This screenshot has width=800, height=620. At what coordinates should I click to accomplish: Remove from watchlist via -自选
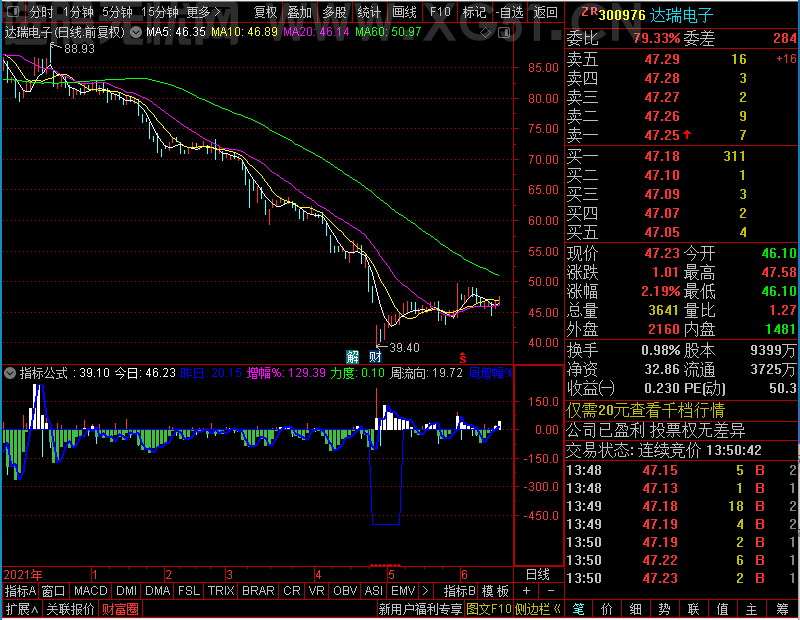pos(509,12)
